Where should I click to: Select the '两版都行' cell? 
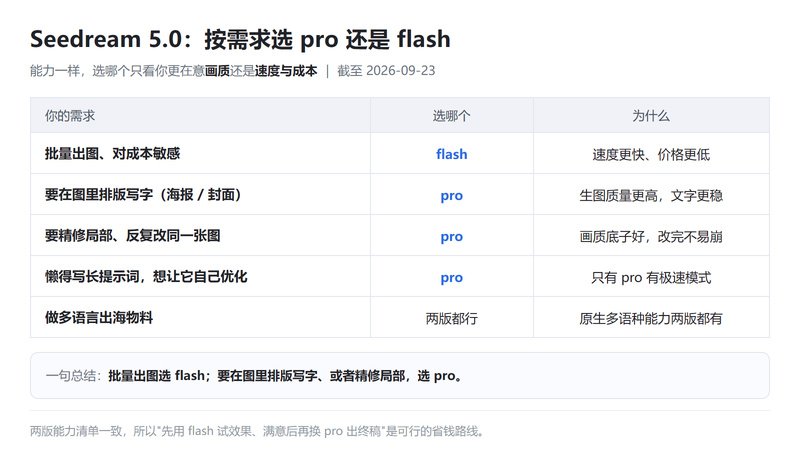pos(452,319)
